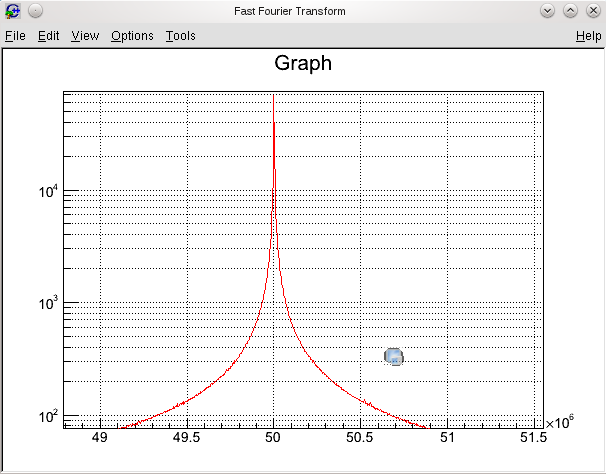Select the "Graph" title text
The image size is (606, 474).
coord(302,64)
